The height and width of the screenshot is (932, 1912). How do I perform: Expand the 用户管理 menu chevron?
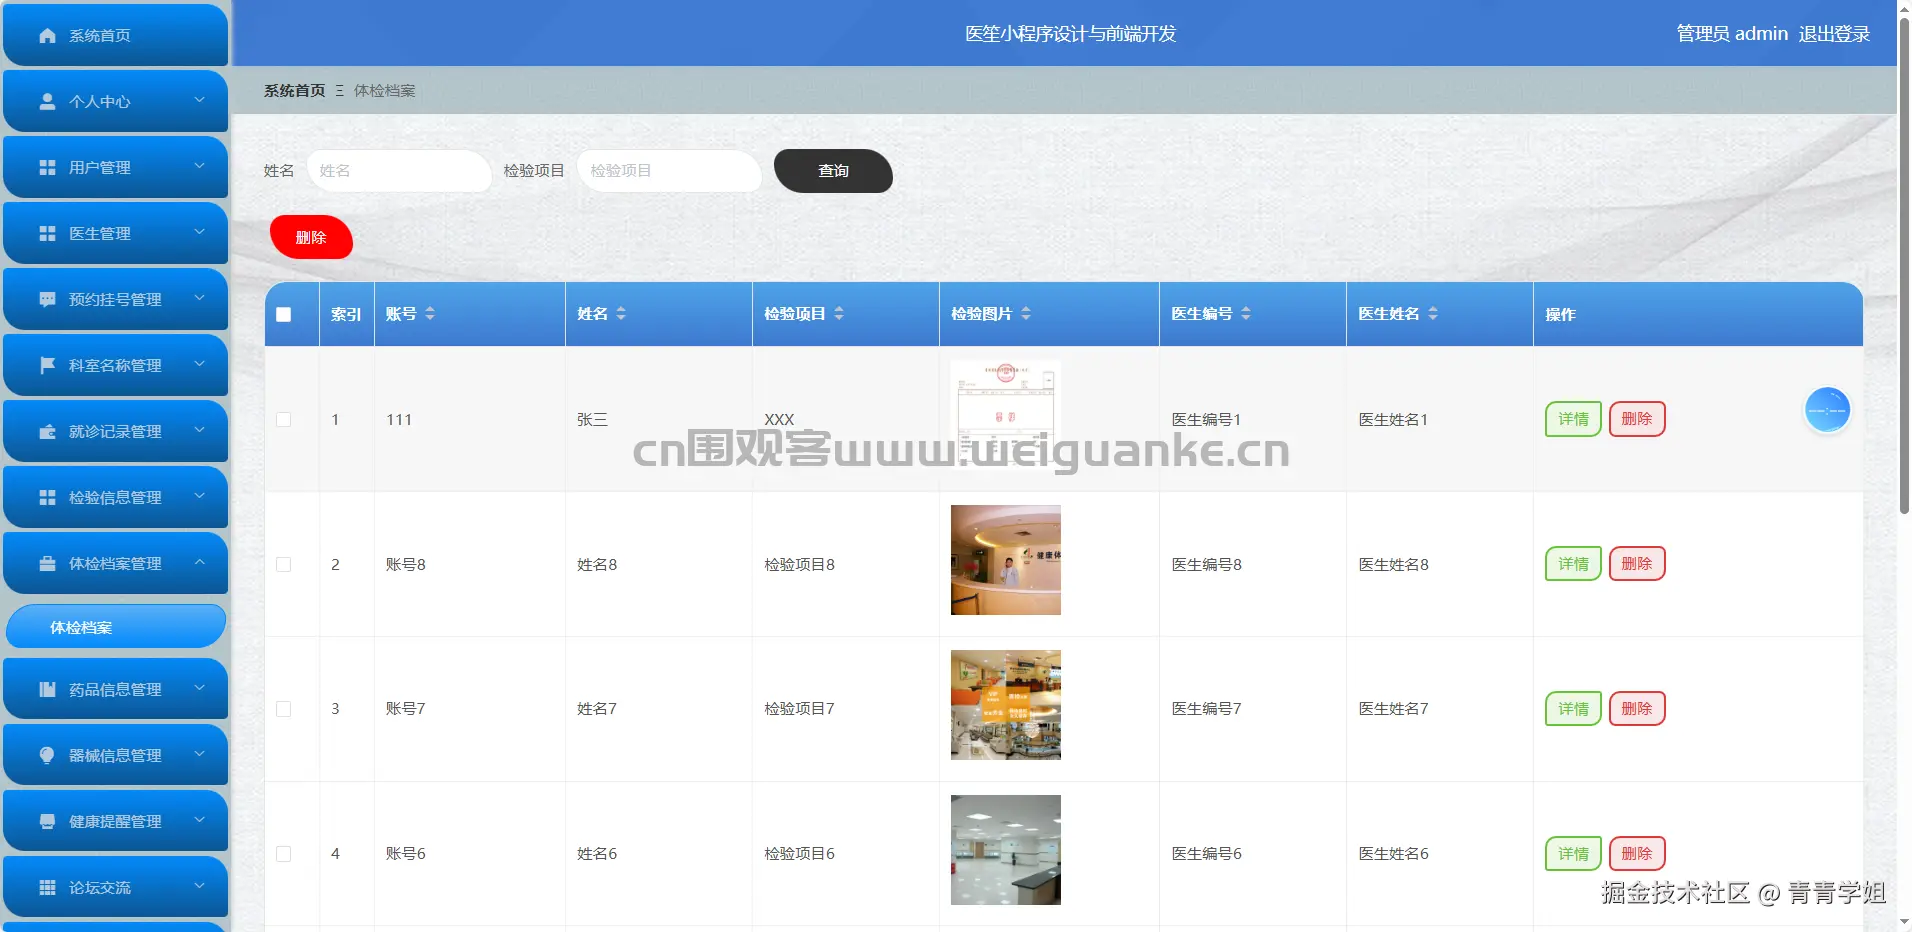tap(199, 166)
